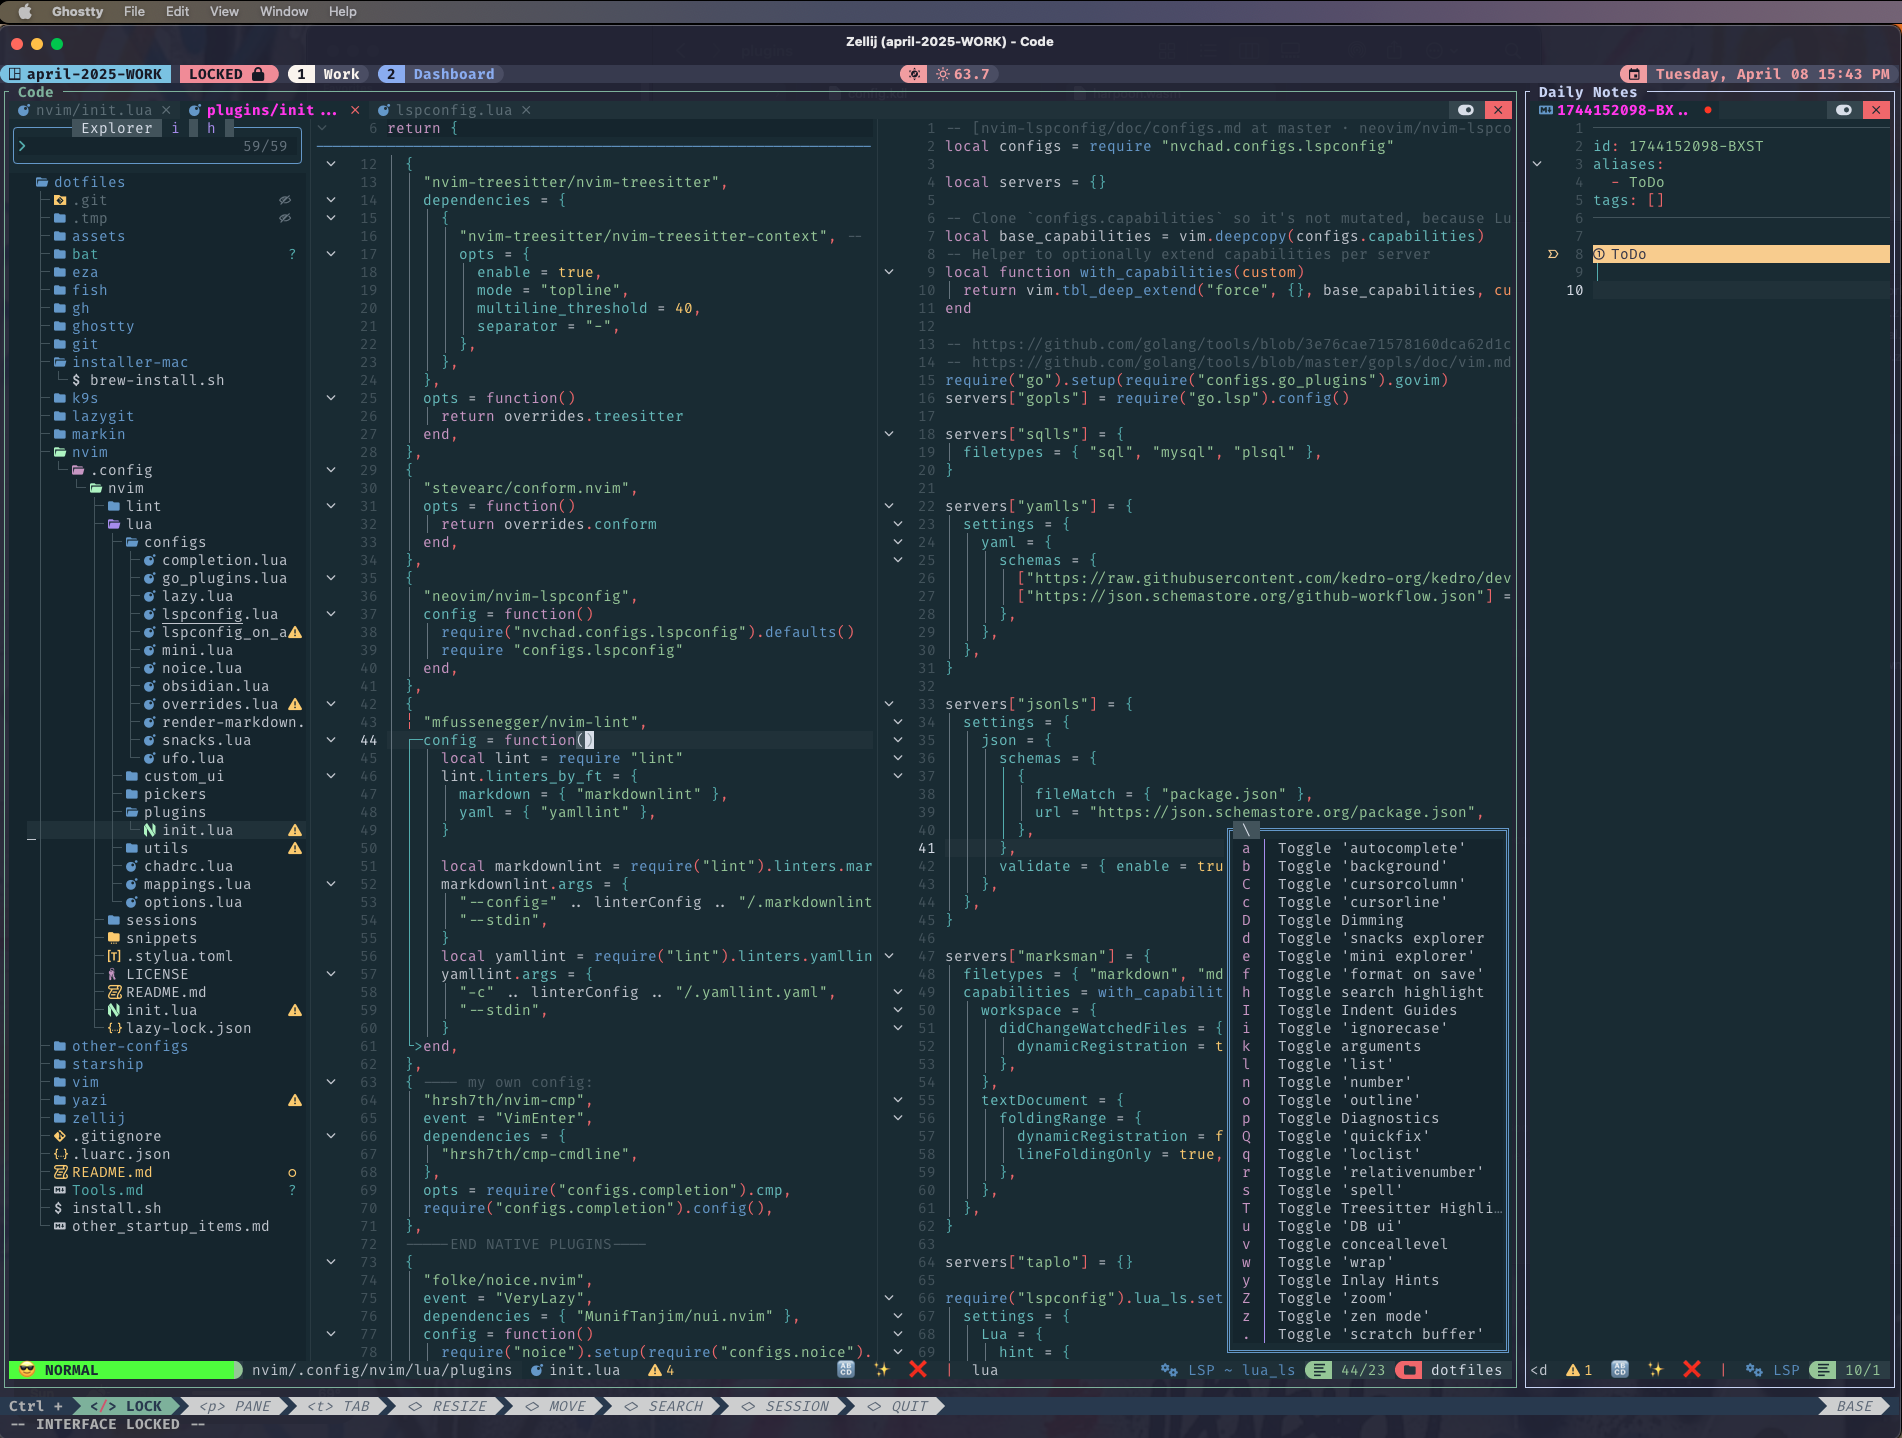Collapse the fold at line 12 chevron
The height and width of the screenshot is (1438, 1902).
click(331, 164)
